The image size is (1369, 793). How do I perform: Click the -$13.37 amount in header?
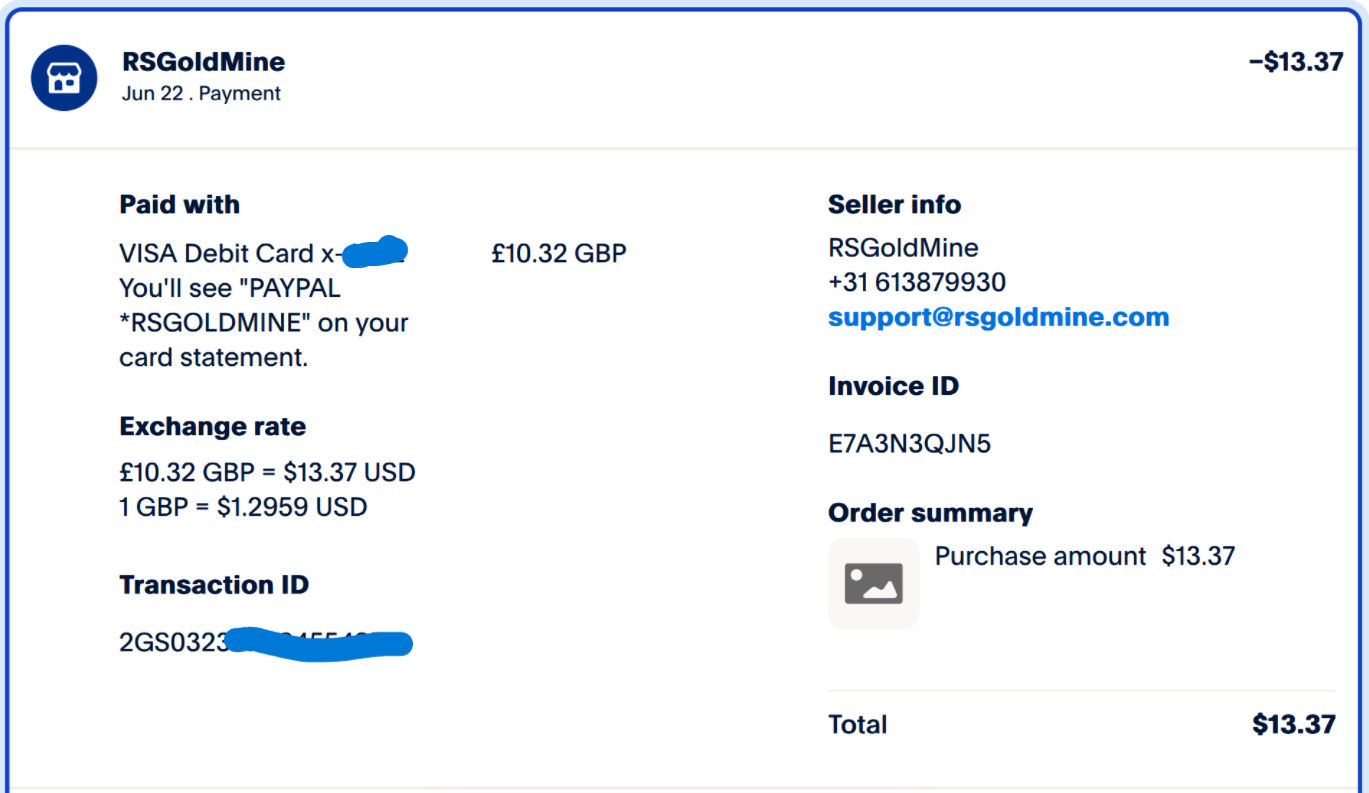point(1295,62)
